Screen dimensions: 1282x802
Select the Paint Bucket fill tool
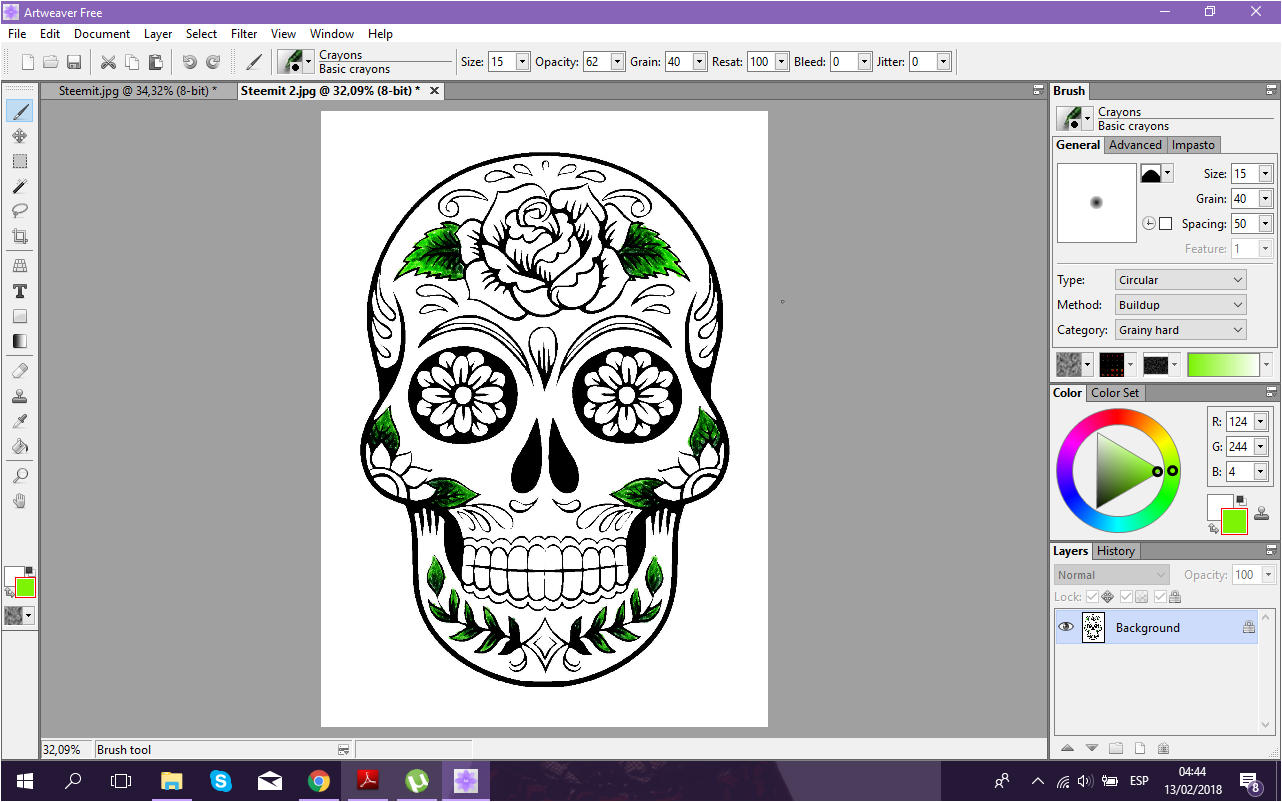(19, 446)
